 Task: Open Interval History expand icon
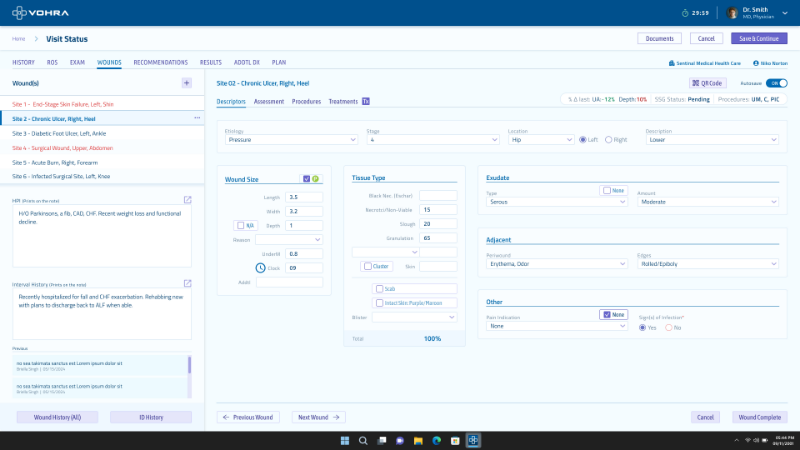[187, 284]
